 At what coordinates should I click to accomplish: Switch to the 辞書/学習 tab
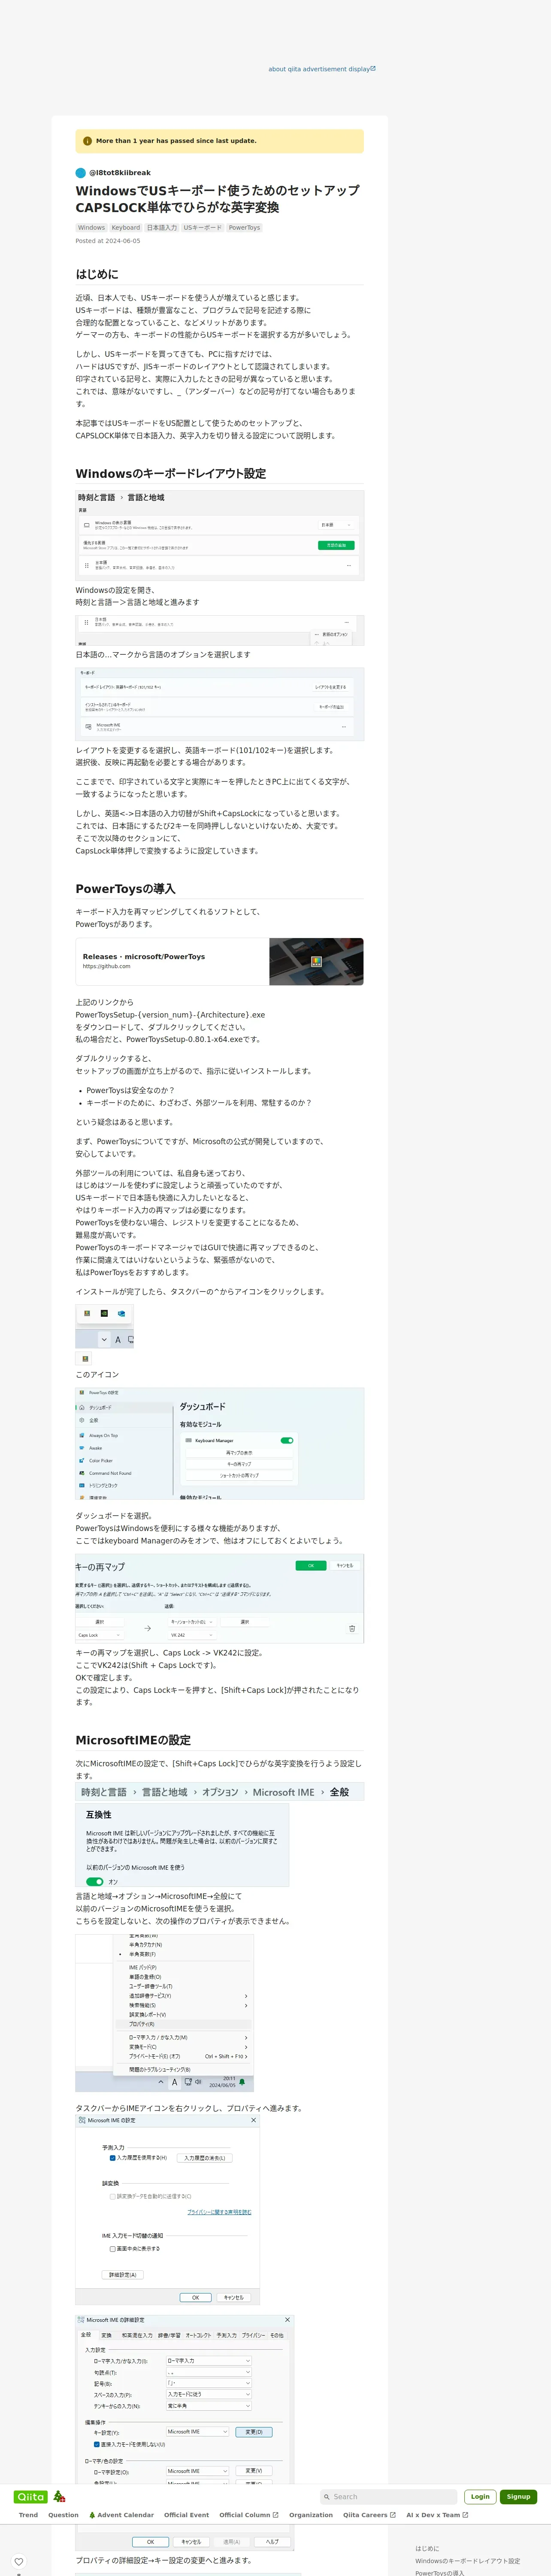169,2336
